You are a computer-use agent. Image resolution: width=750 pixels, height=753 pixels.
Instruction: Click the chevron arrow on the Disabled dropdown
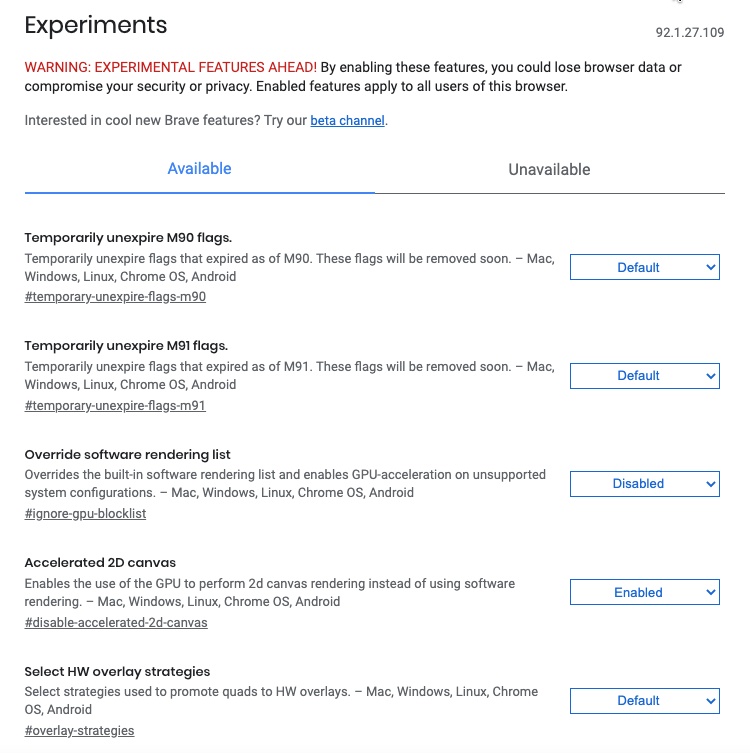tap(711, 484)
